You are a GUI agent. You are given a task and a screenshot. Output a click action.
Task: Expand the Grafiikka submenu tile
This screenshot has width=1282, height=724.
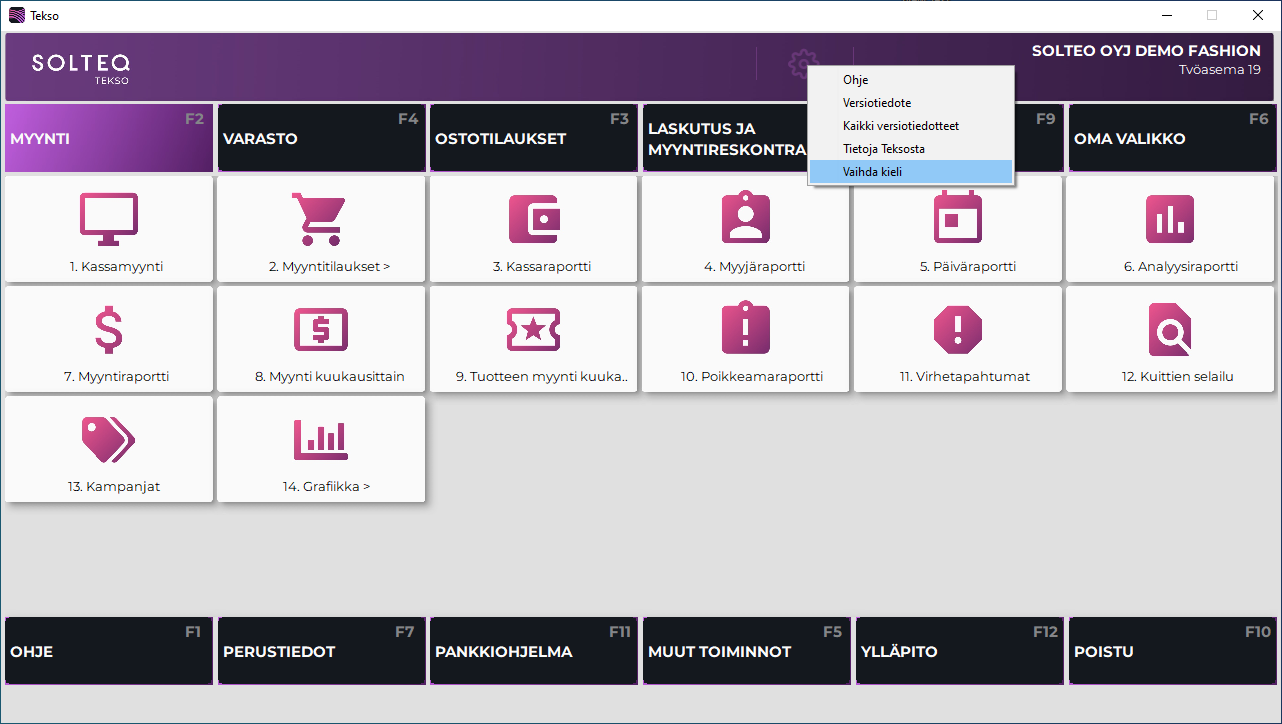point(321,449)
